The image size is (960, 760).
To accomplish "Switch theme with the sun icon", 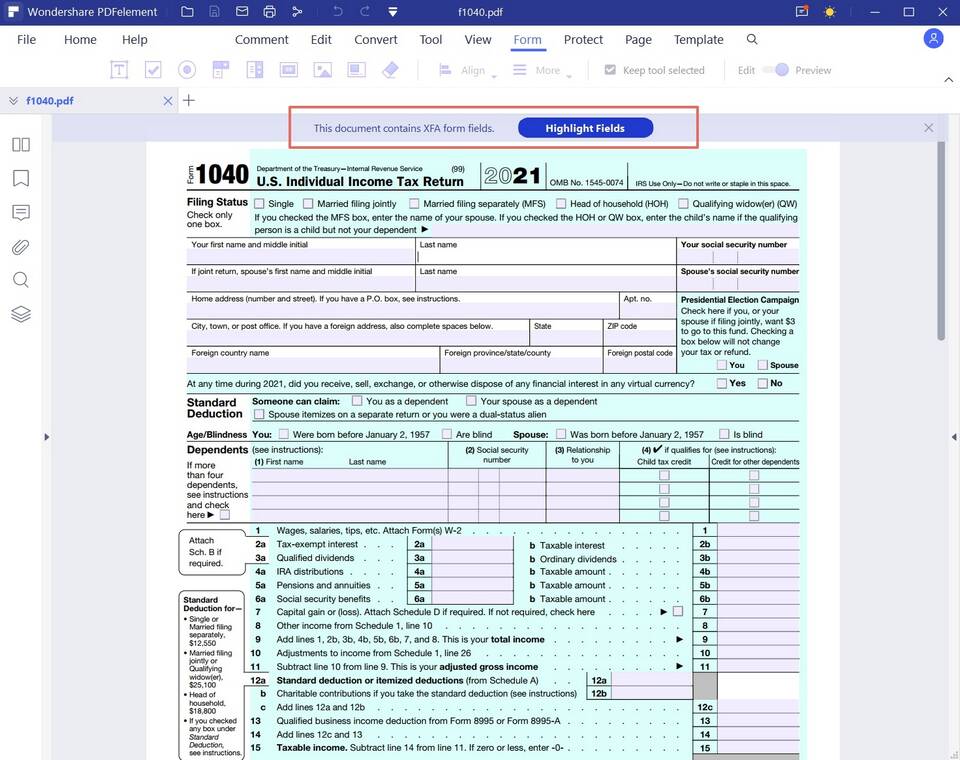I will [830, 12].
